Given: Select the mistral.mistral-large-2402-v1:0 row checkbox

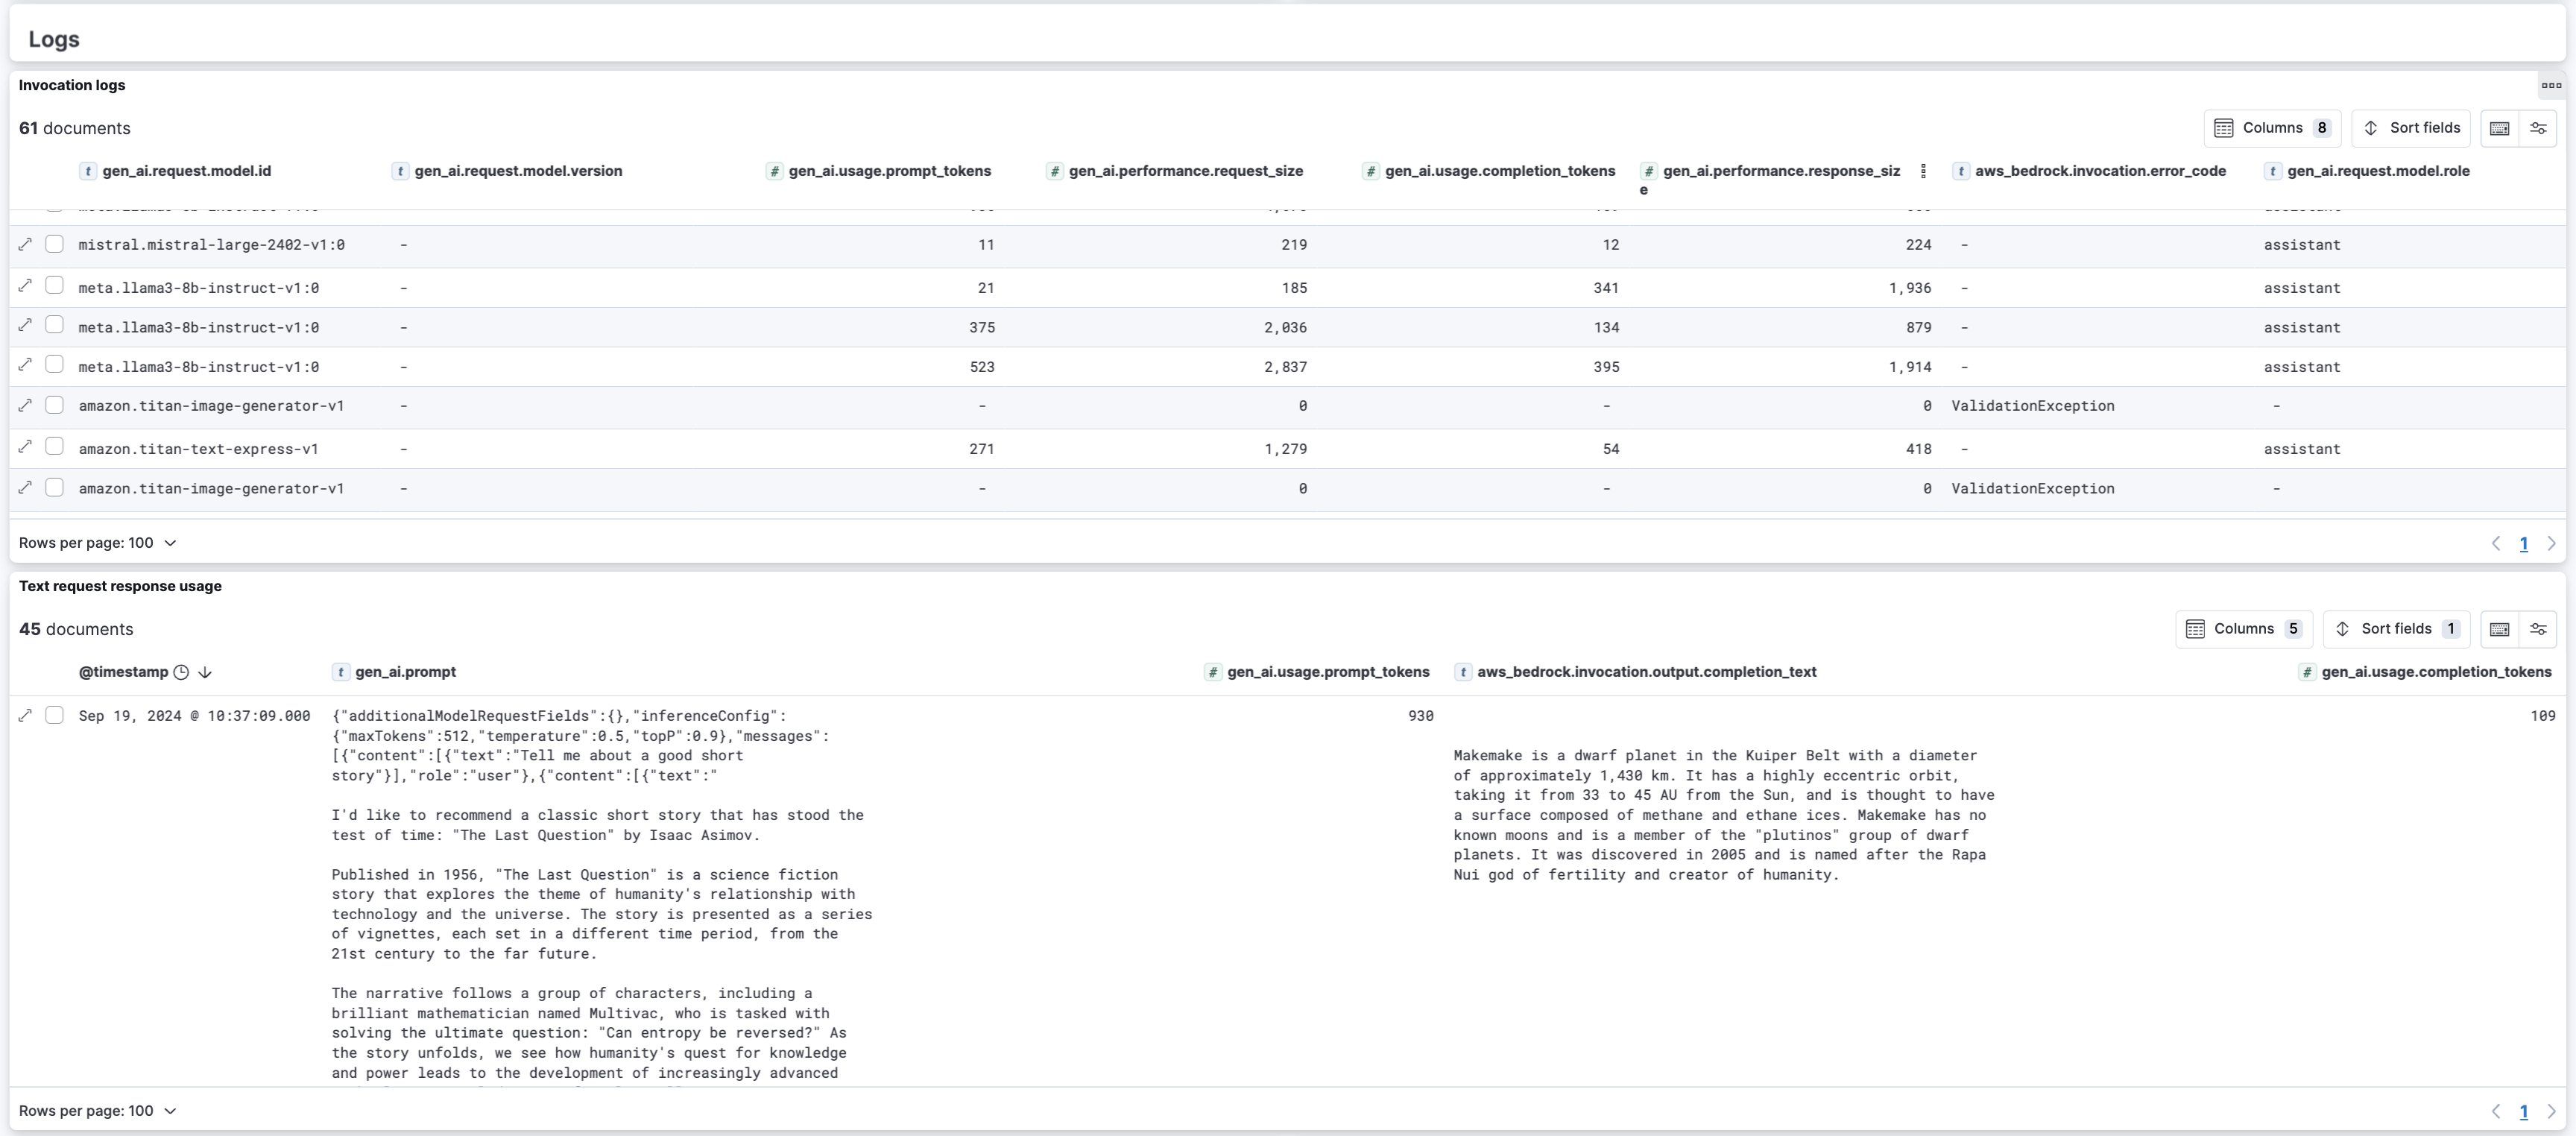Looking at the screenshot, I should pos(55,244).
